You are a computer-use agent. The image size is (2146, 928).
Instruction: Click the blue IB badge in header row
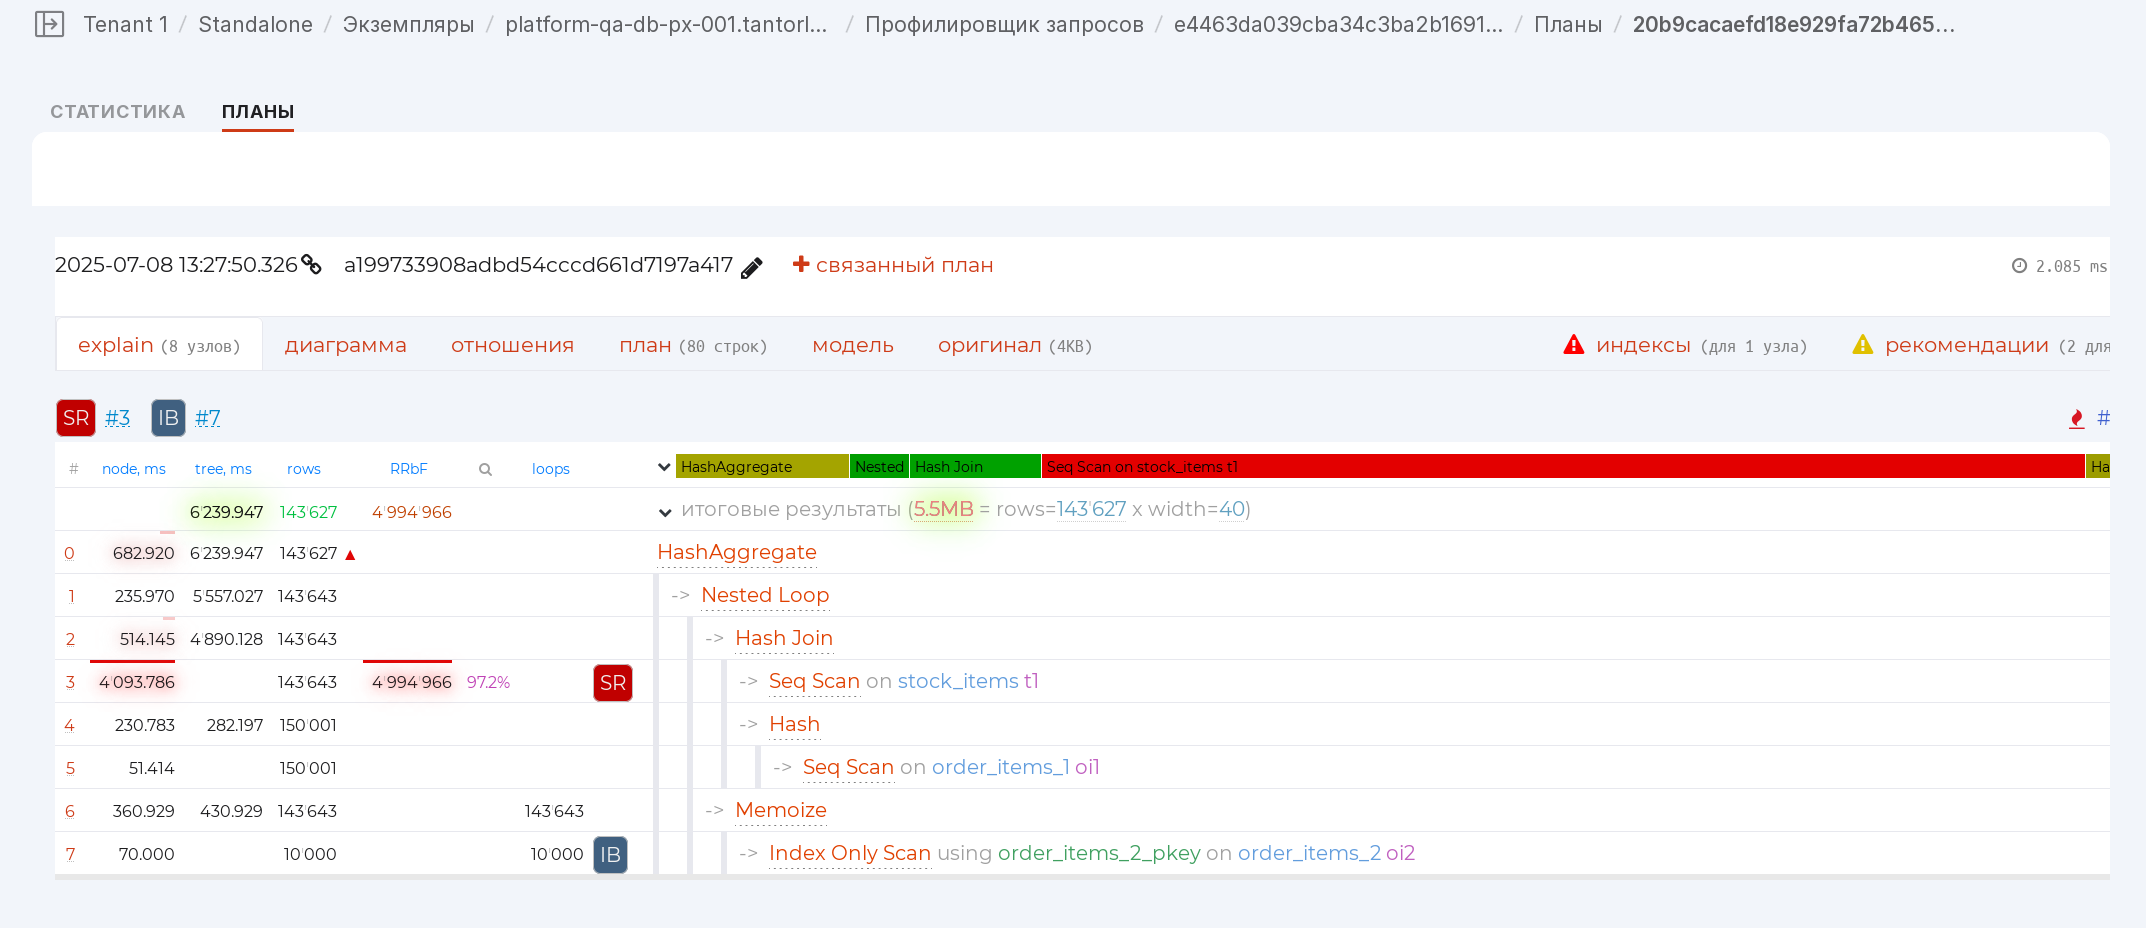tap(168, 418)
